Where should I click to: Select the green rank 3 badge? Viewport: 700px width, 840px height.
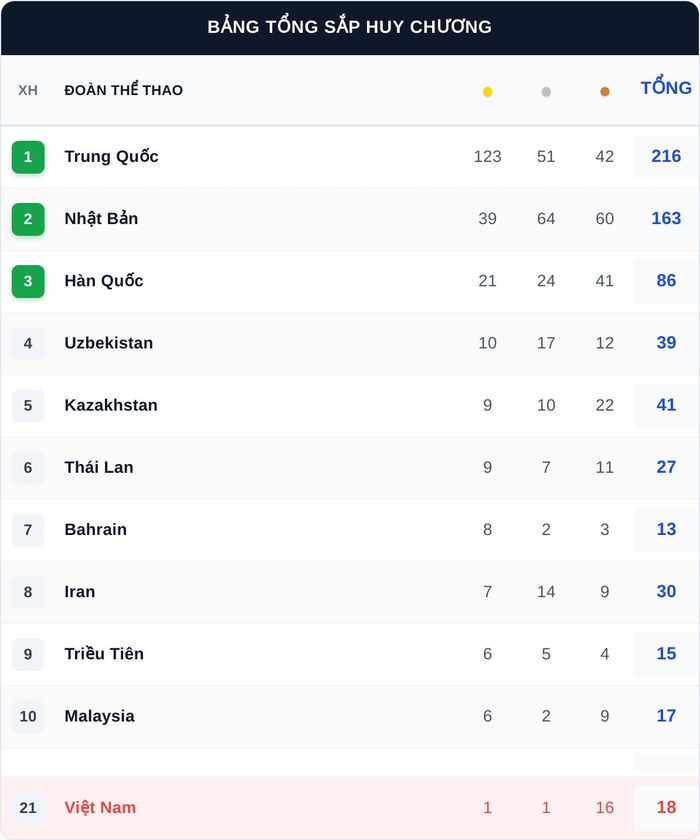click(28, 281)
